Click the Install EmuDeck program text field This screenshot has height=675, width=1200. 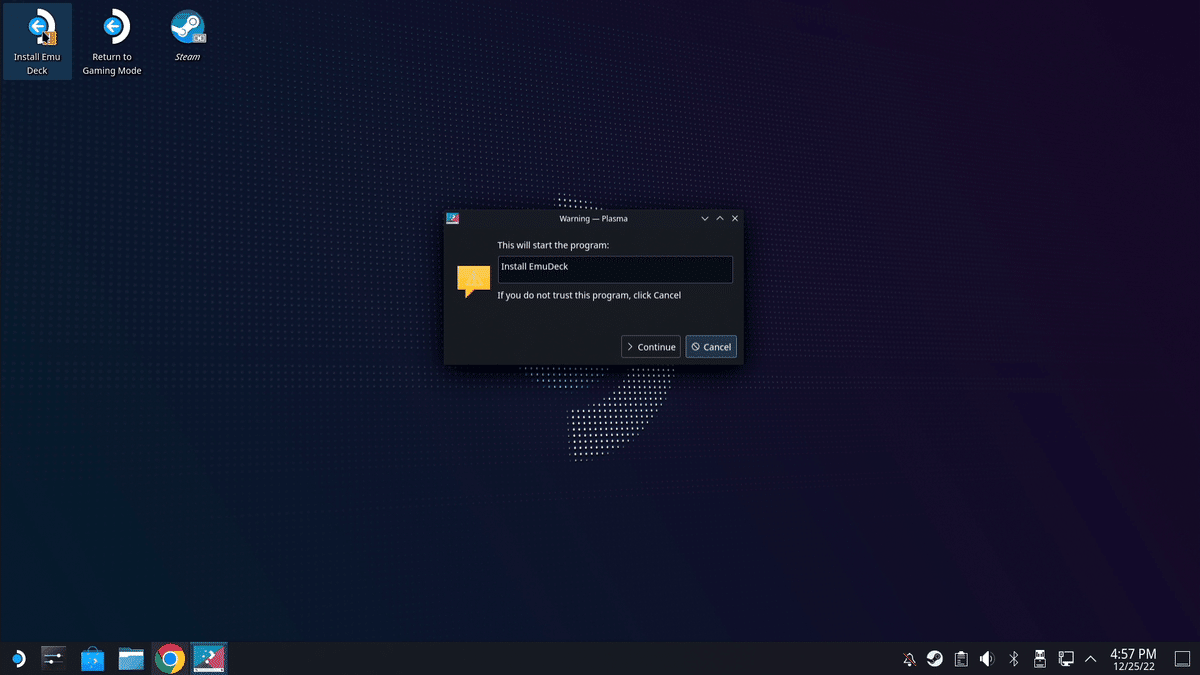(x=615, y=269)
